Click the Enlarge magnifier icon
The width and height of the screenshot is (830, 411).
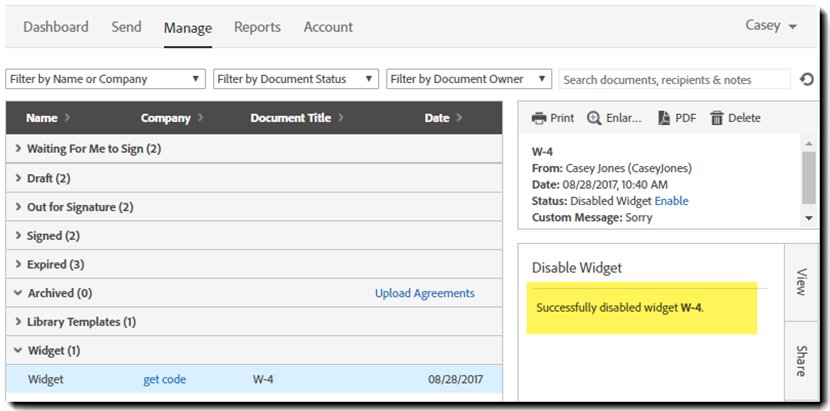(594, 118)
